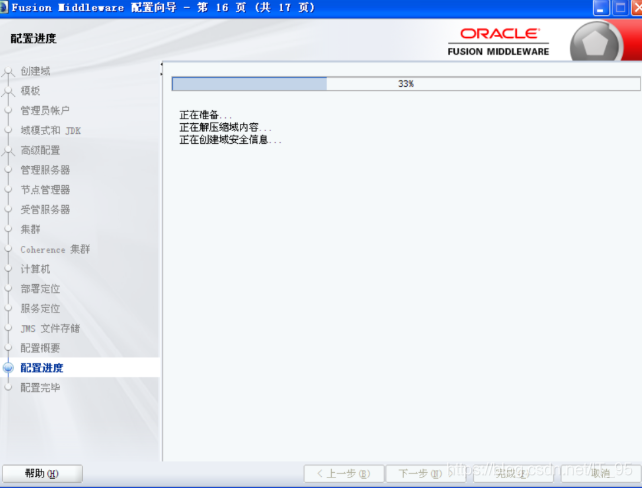The height and width of the screenshot is (488, 642).
Task: Select the 集群 step
Action: click(x=30, y=229)
